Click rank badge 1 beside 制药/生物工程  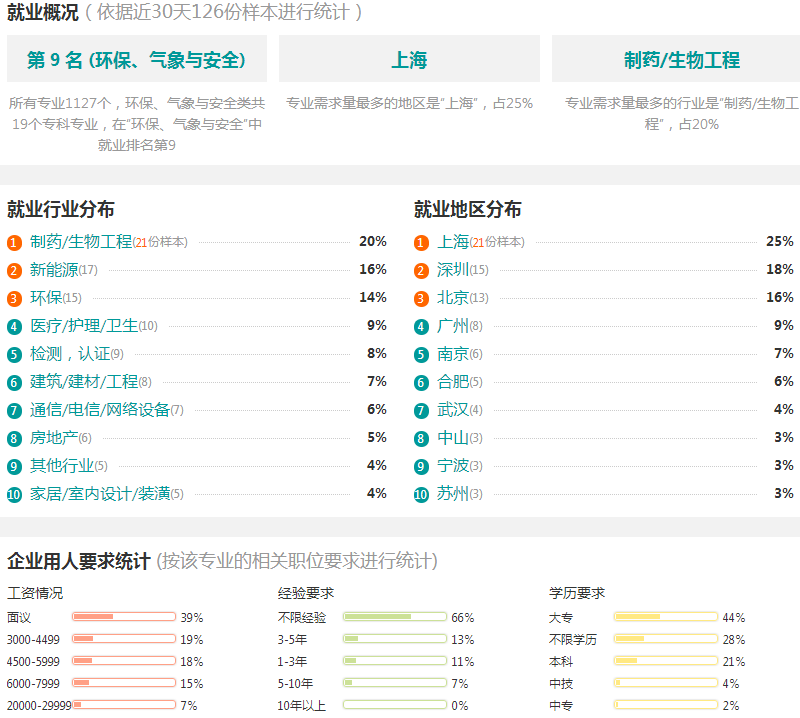14,242
